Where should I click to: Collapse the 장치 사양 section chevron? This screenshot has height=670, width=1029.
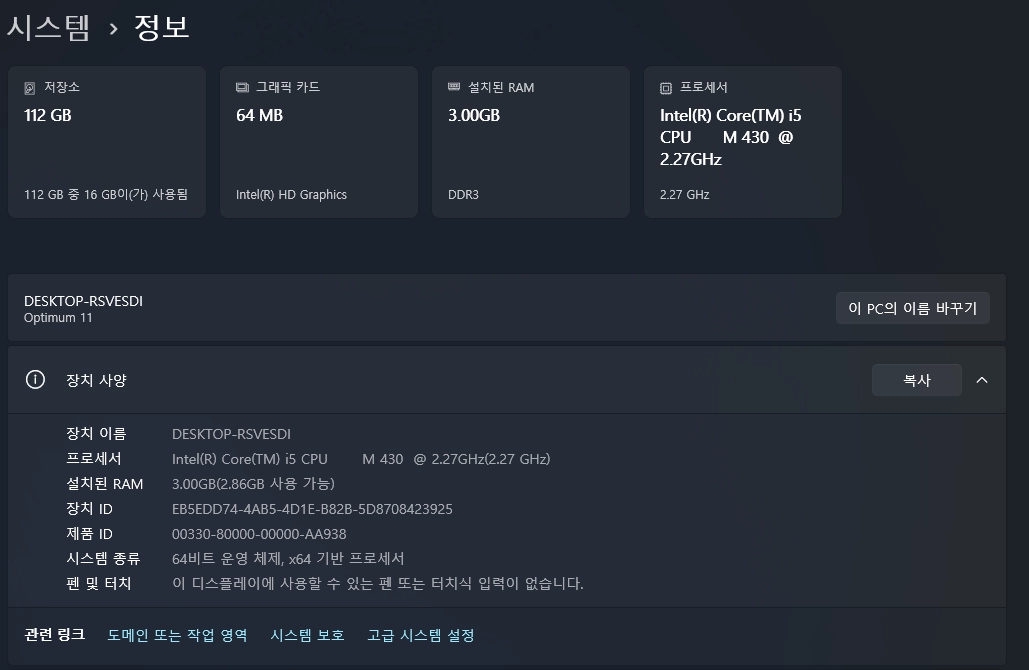coord(982,380)
